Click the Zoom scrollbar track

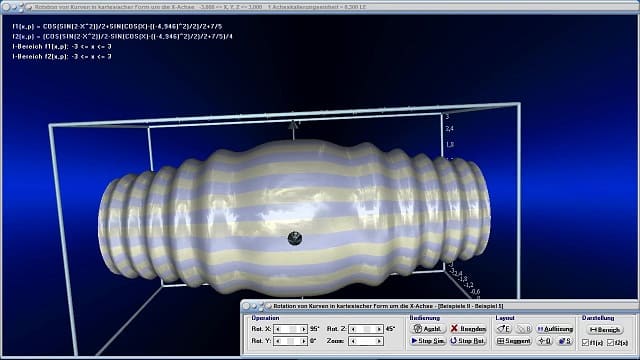tap(366, 341)
